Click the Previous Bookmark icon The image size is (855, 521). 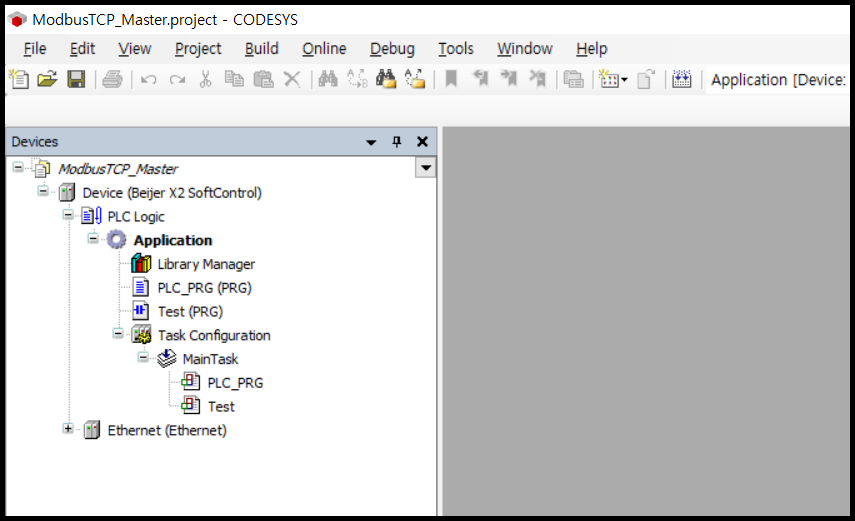[480, 80]
